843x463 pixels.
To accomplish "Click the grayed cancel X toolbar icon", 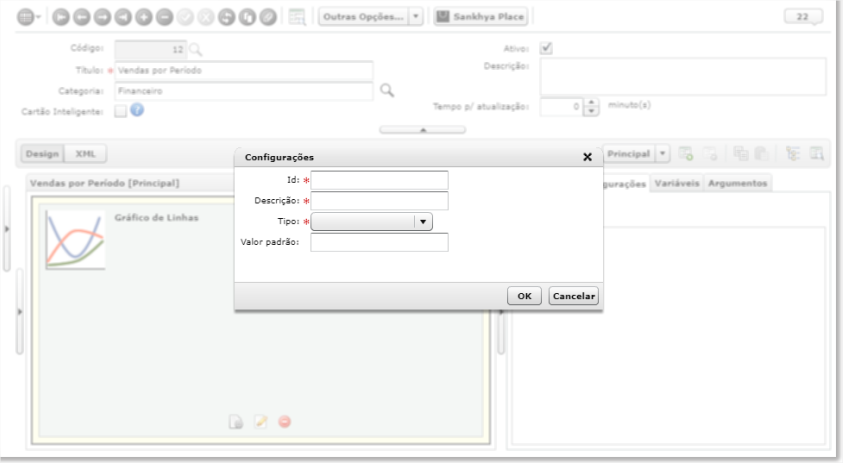I will pyautogui.click(x=206, y=17).
